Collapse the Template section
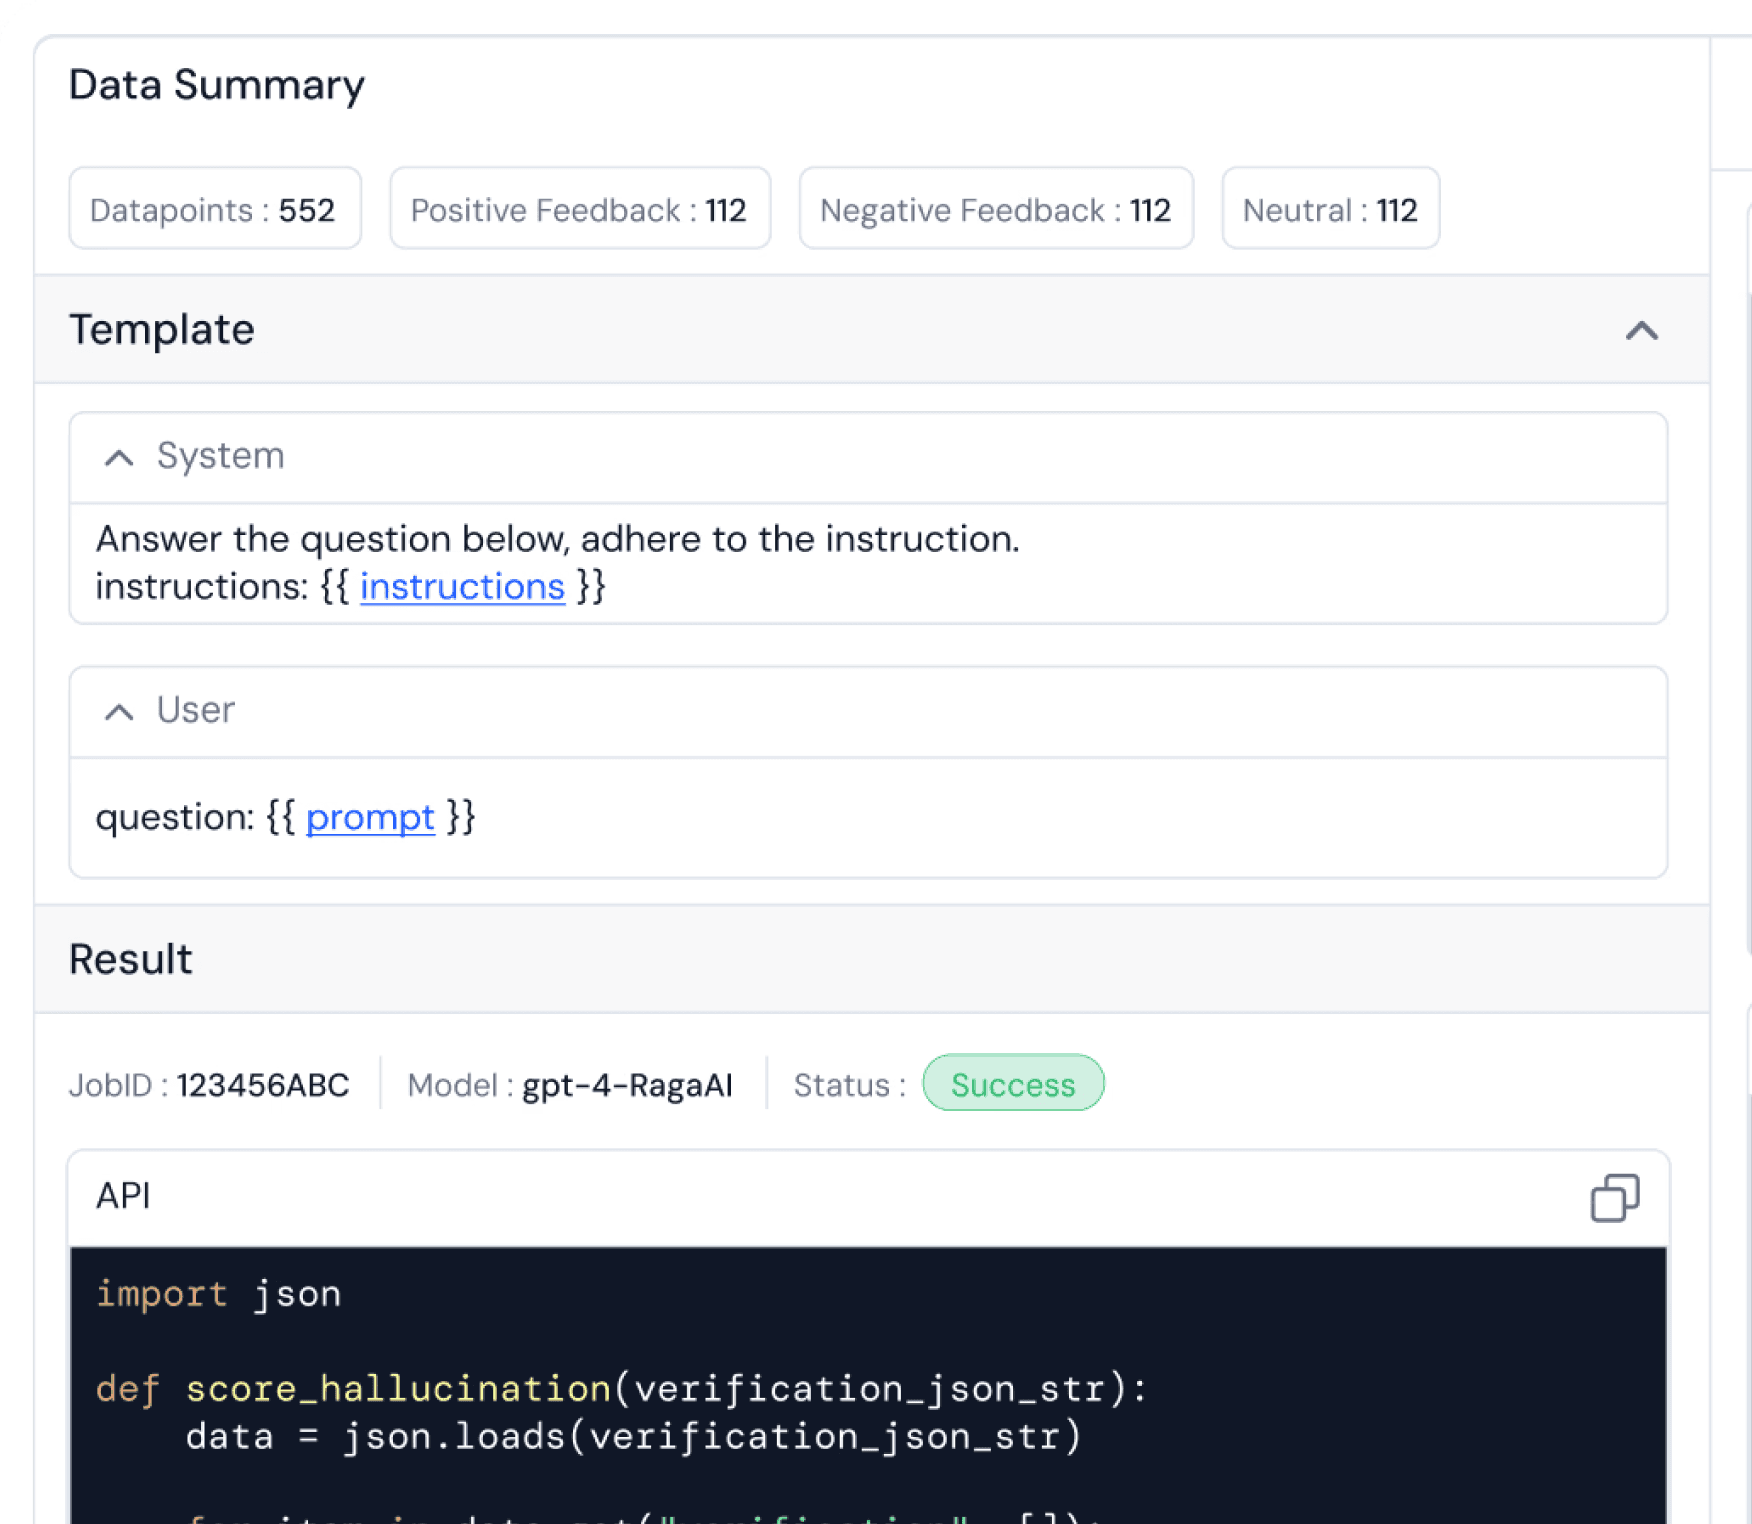1752x1524 pixels. (1641, 330)
